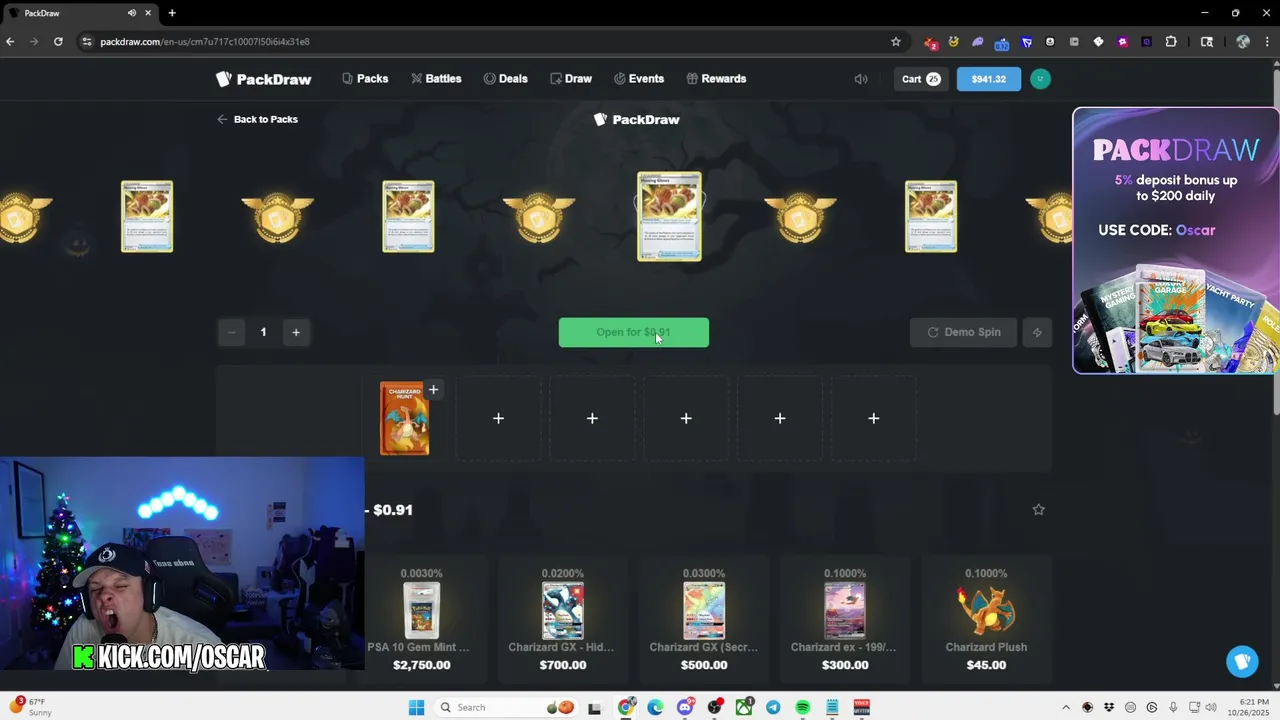Favorite this pack with the star icon
This screenshot has height=720, width=1280.
coord(1038,510)
